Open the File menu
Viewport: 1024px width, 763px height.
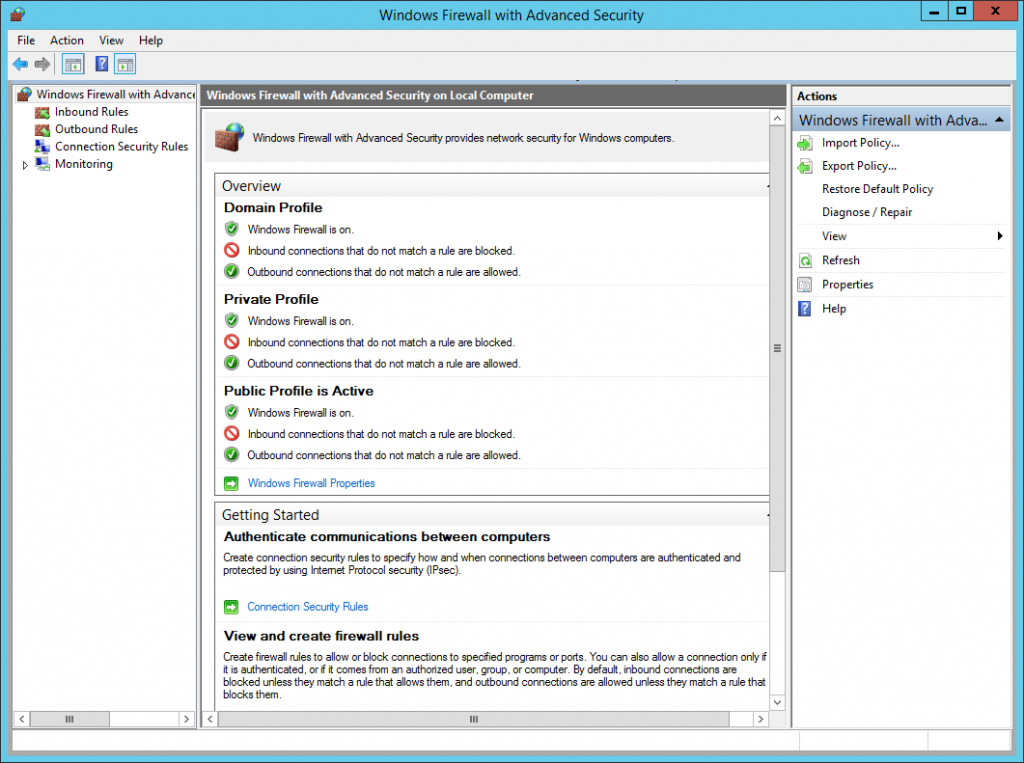click(26, 41)
